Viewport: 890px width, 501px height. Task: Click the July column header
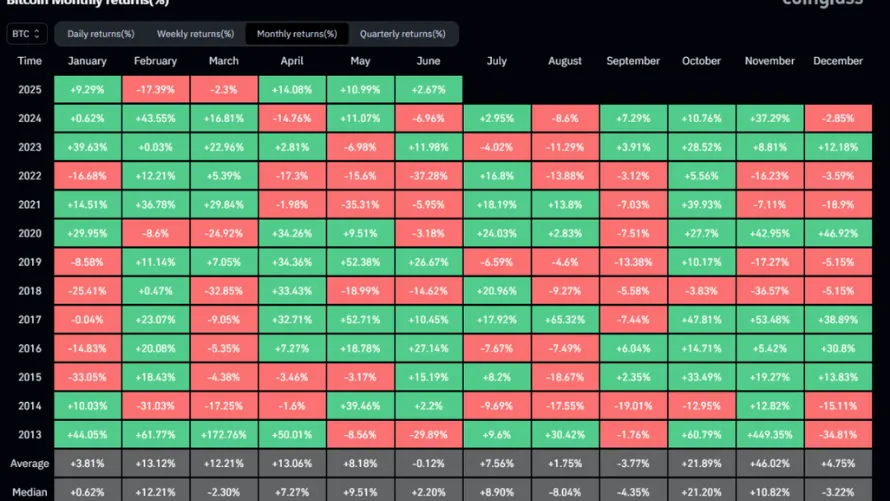point(497,61)
